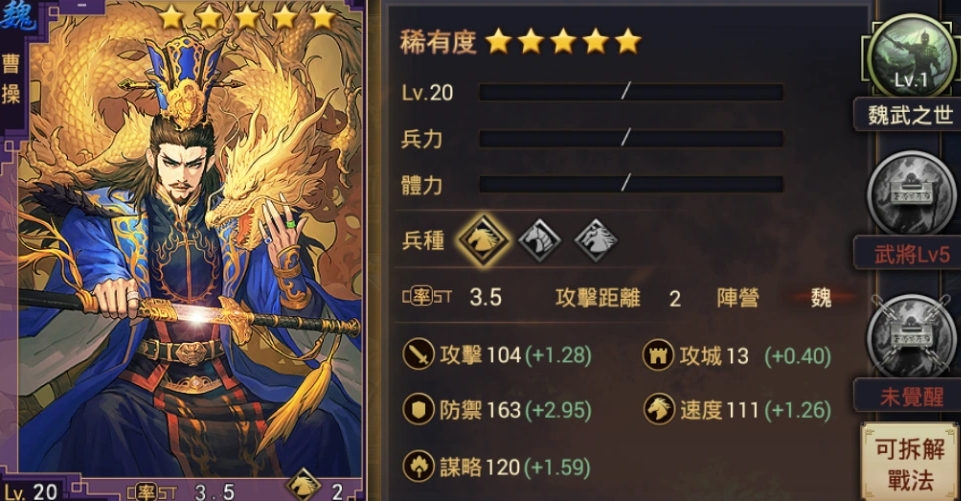Tap the 魏 faction emblem on the card
The image size is (961, 501).
(x=17, y=16)
